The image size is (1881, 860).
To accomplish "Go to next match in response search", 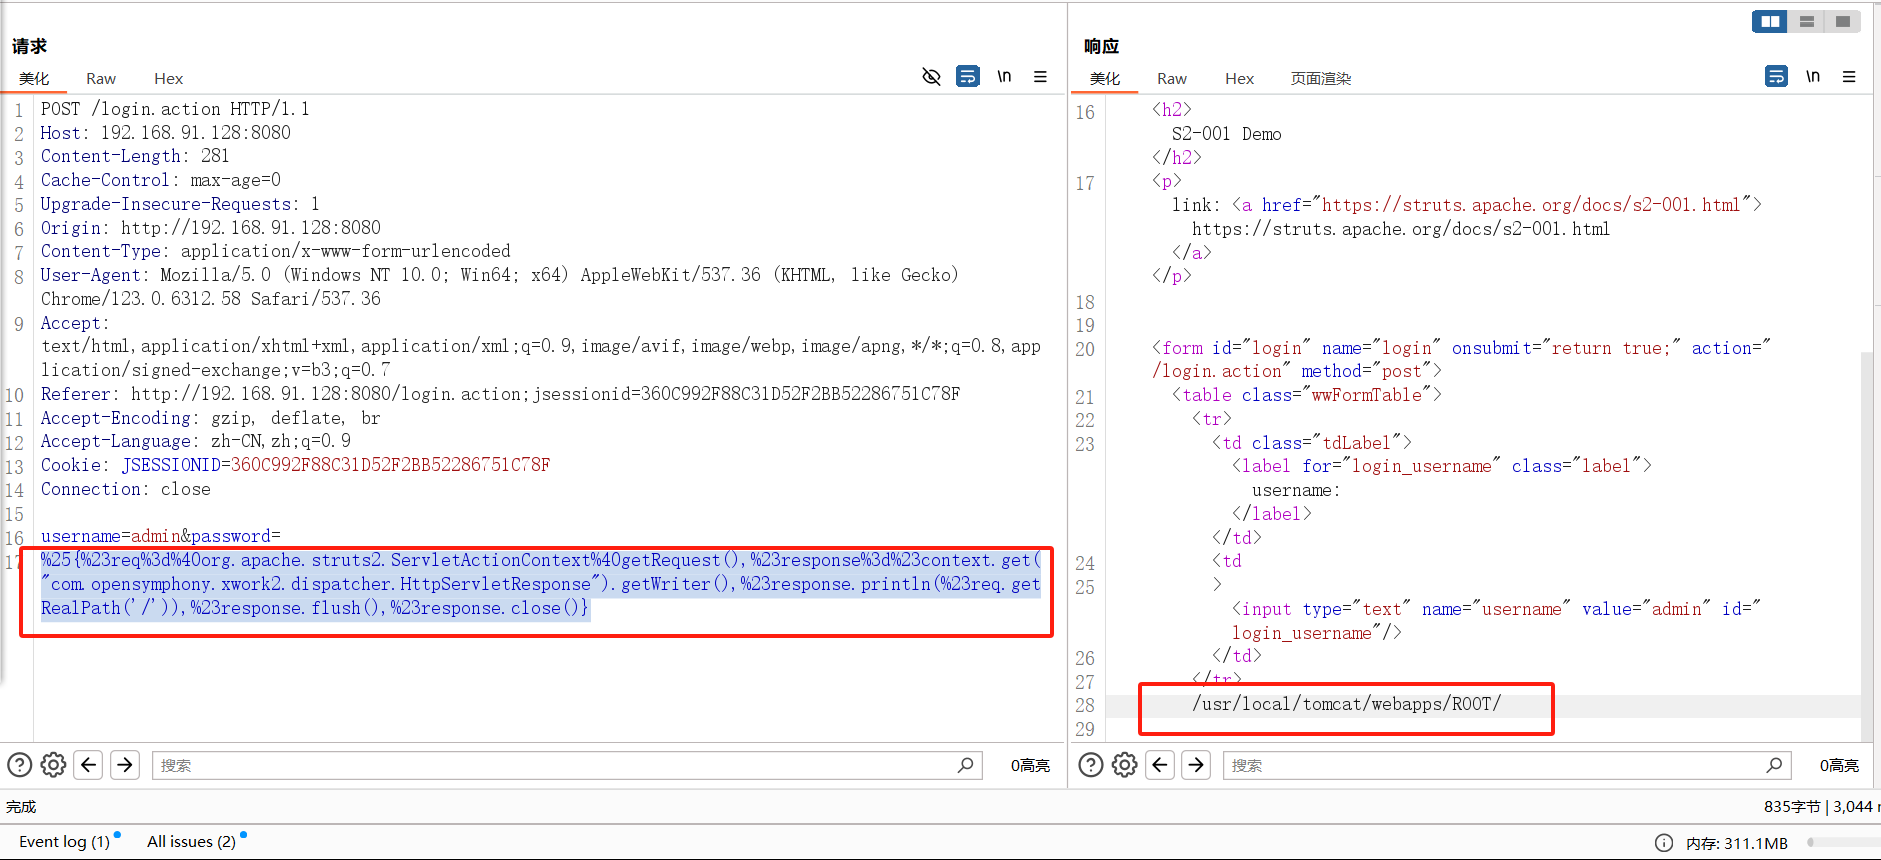I will pyautogui.click(x=1196, y=765).
